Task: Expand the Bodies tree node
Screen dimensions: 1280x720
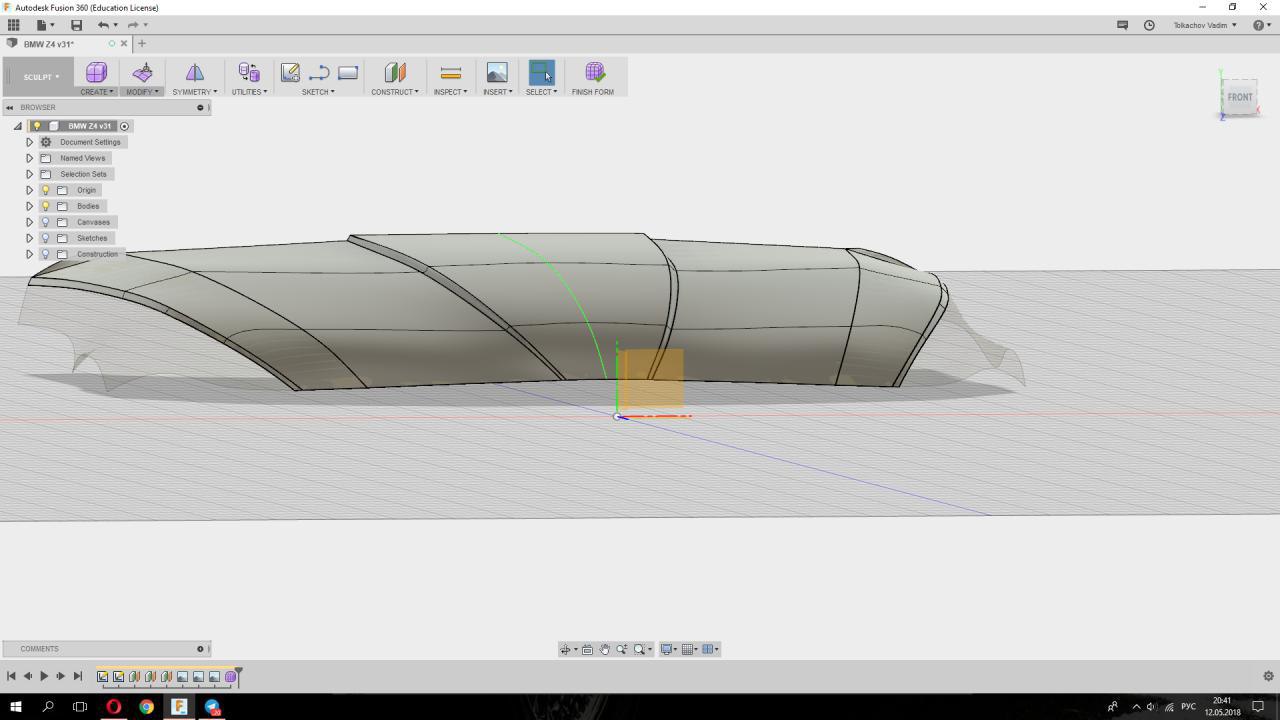Action: tap(29, 206)
